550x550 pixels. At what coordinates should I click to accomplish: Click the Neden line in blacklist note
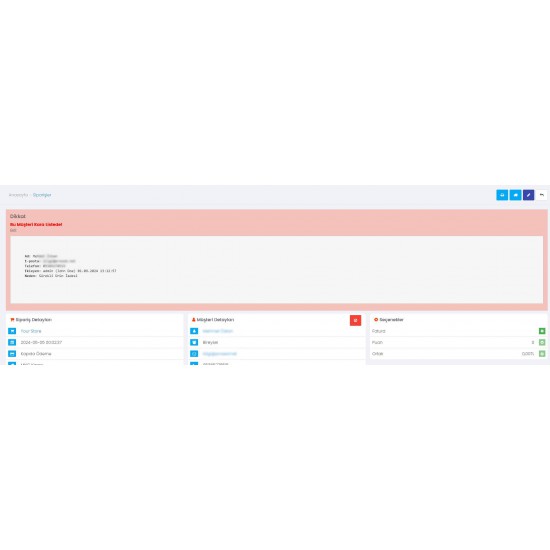(51, 276)
